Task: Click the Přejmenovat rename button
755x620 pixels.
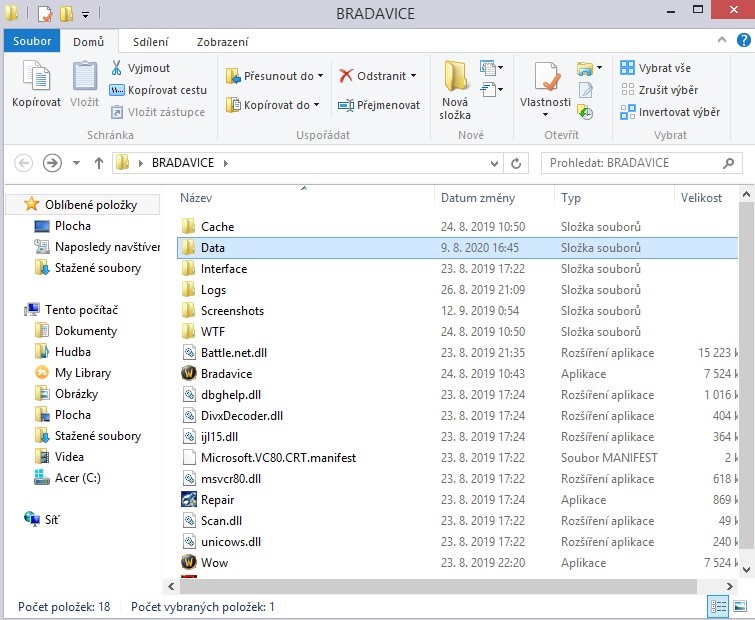Action: (x=379, y=105)
